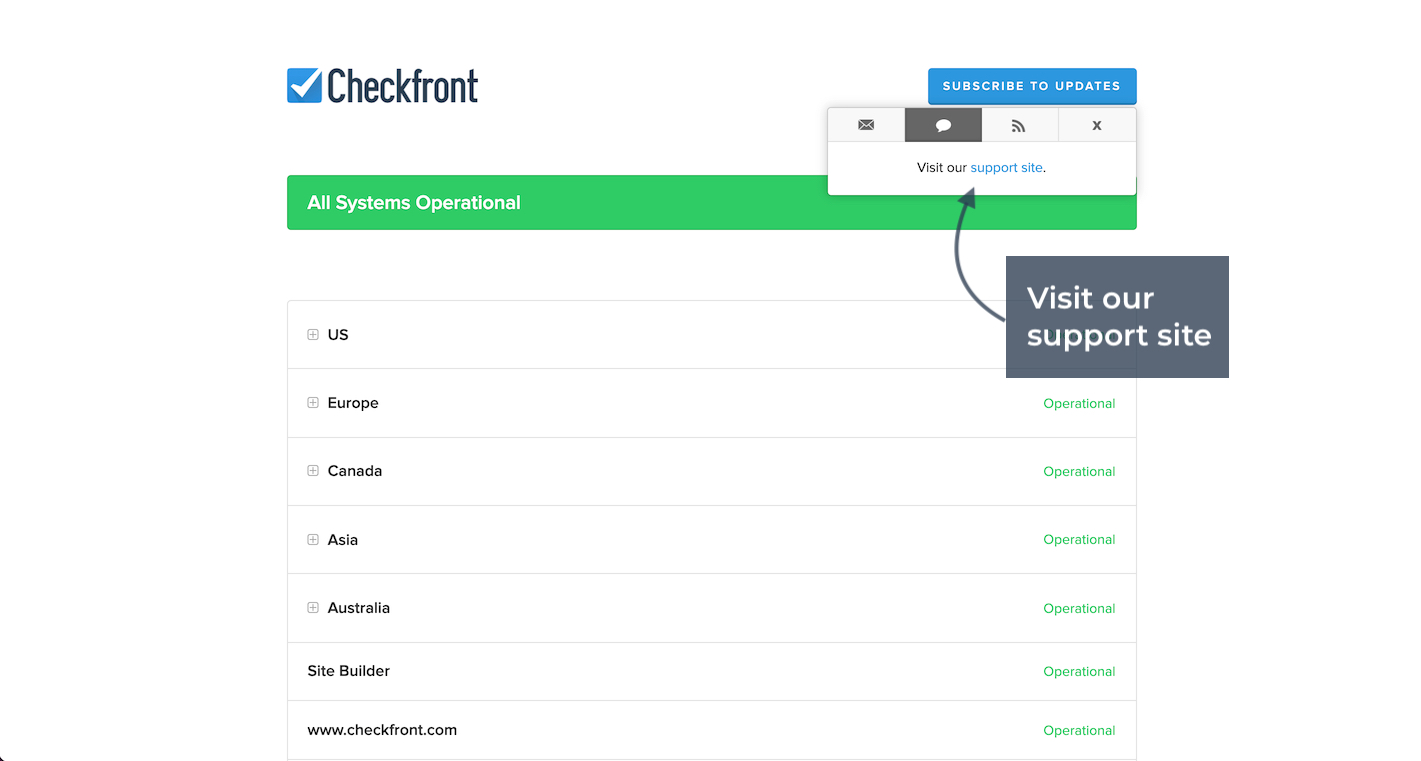This screenshot has height=761, width=1421.
Task: Click Operational status for Europe
Action: [x=1079, y=404]
